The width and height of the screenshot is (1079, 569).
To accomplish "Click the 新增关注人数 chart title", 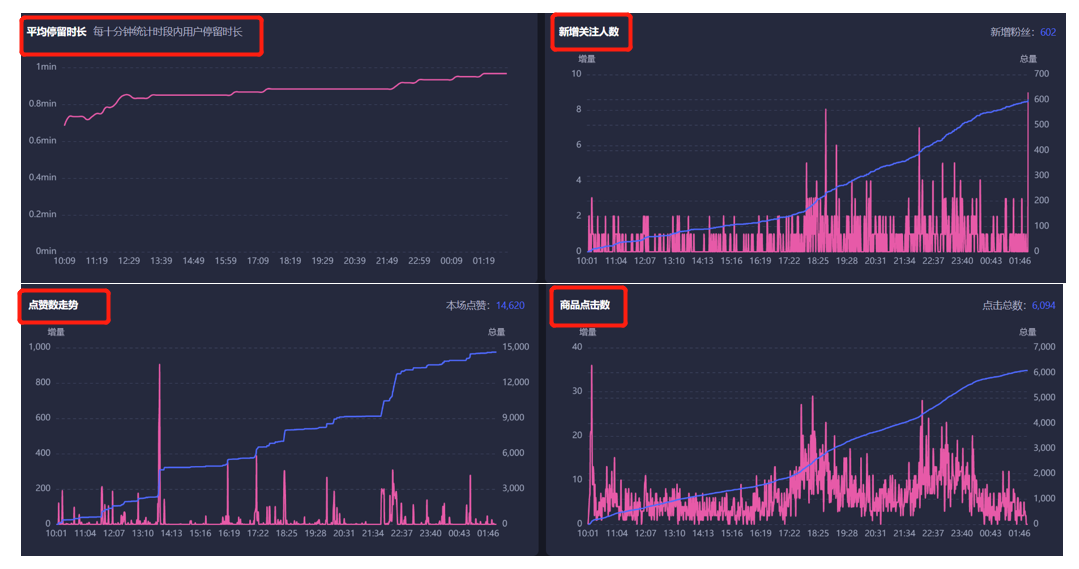I will point(588,32).
